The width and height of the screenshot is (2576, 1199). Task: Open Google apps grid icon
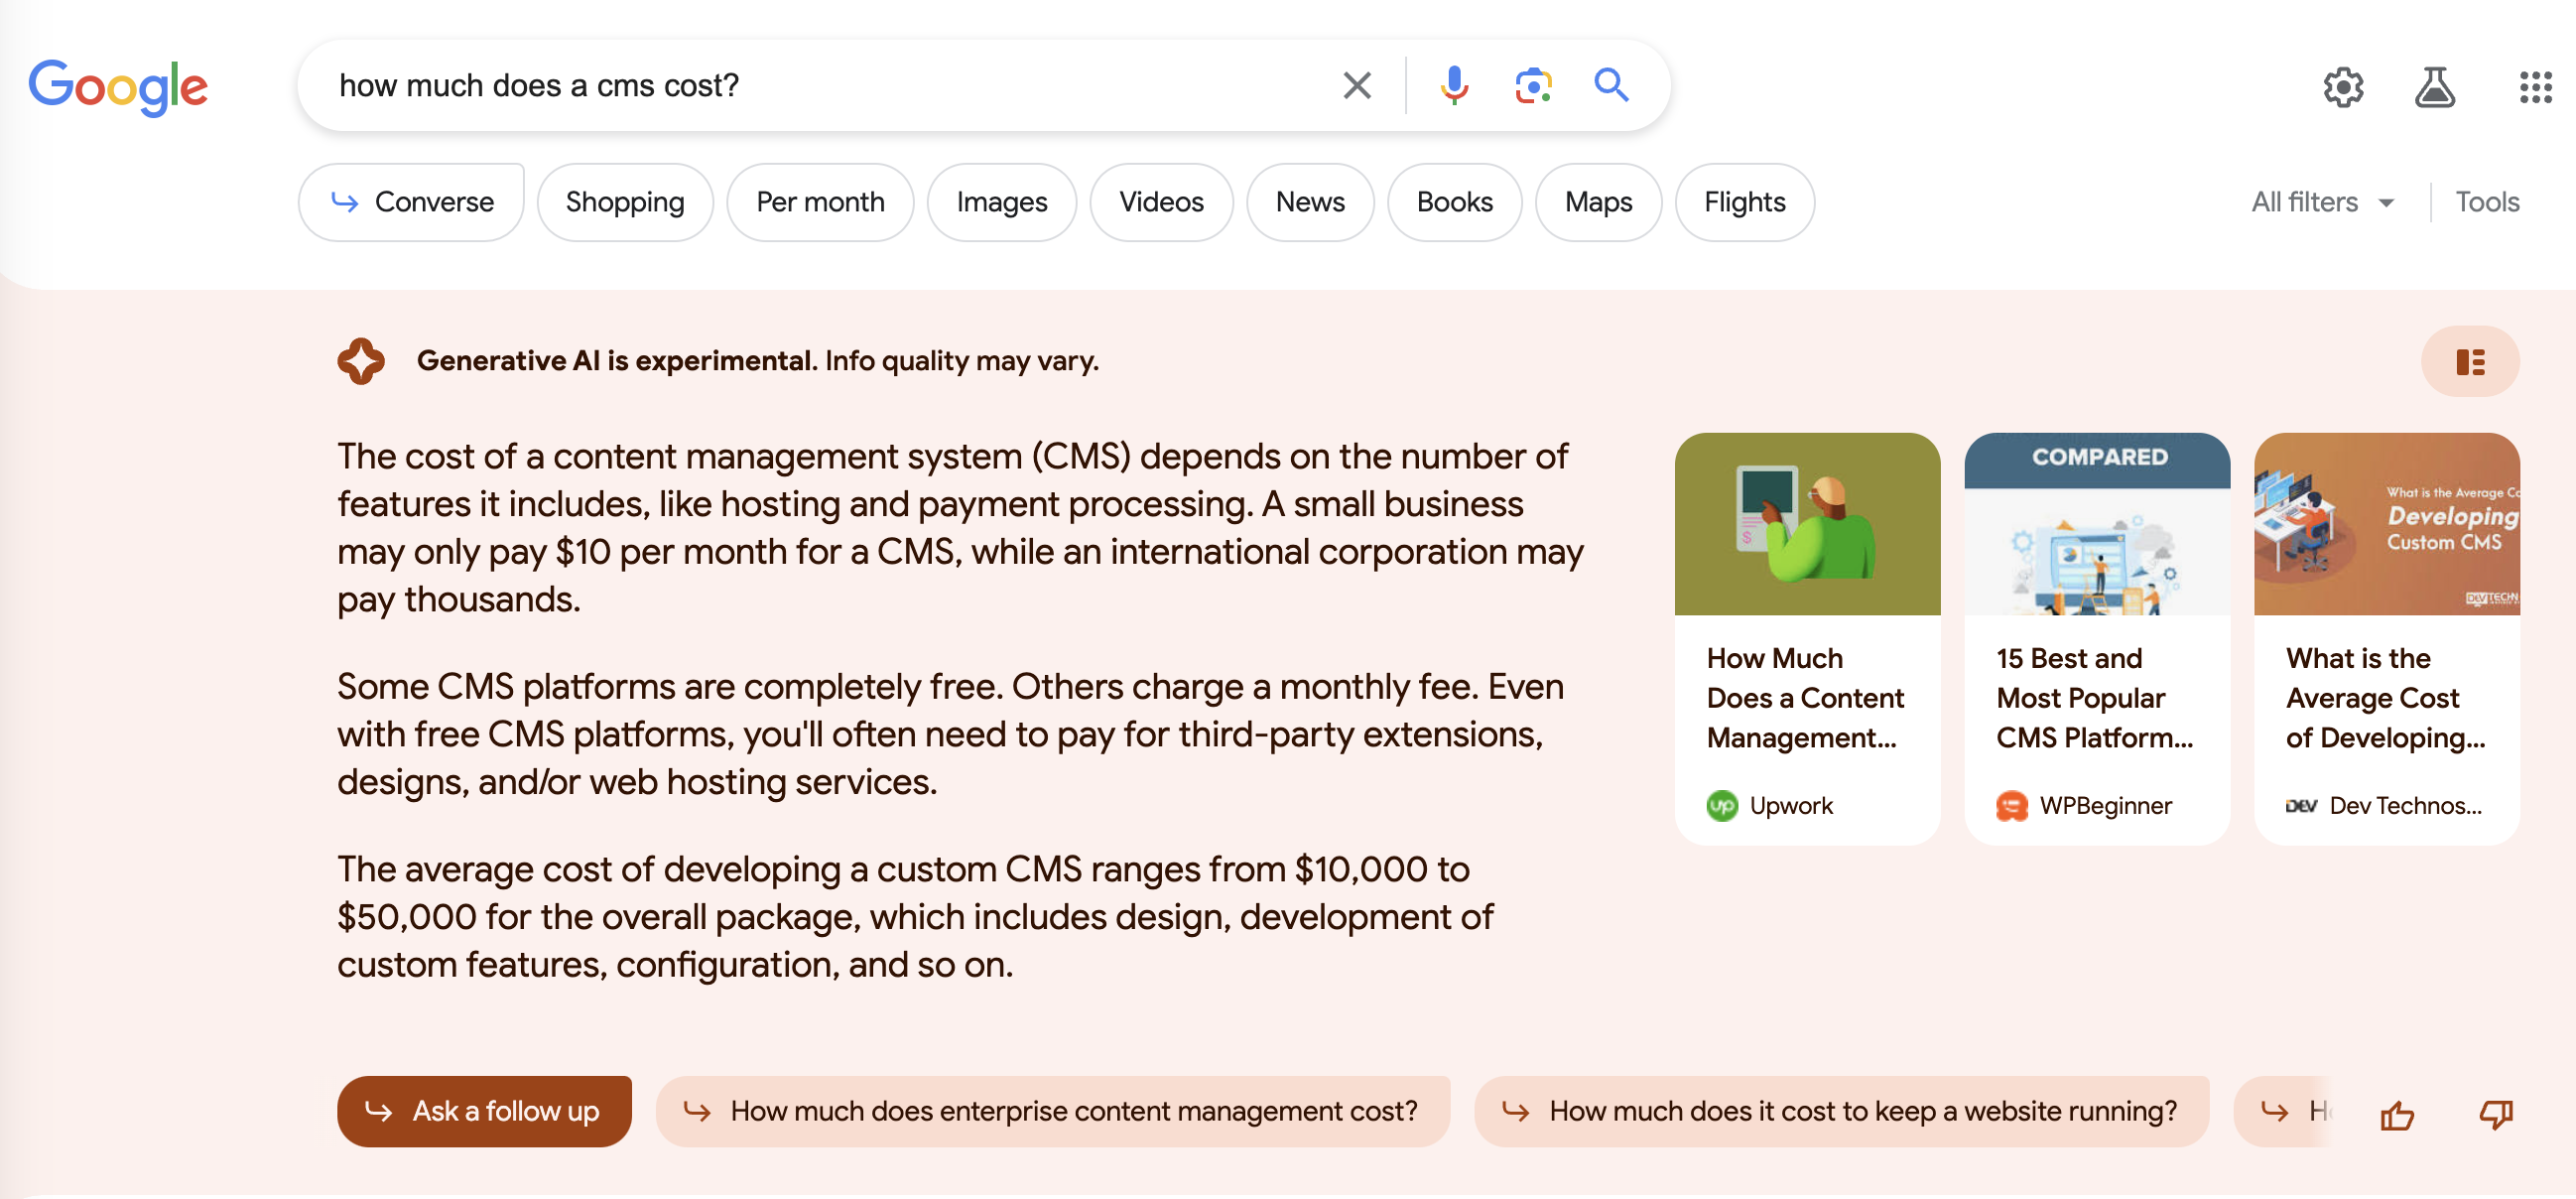click(x=2535, y=88)
